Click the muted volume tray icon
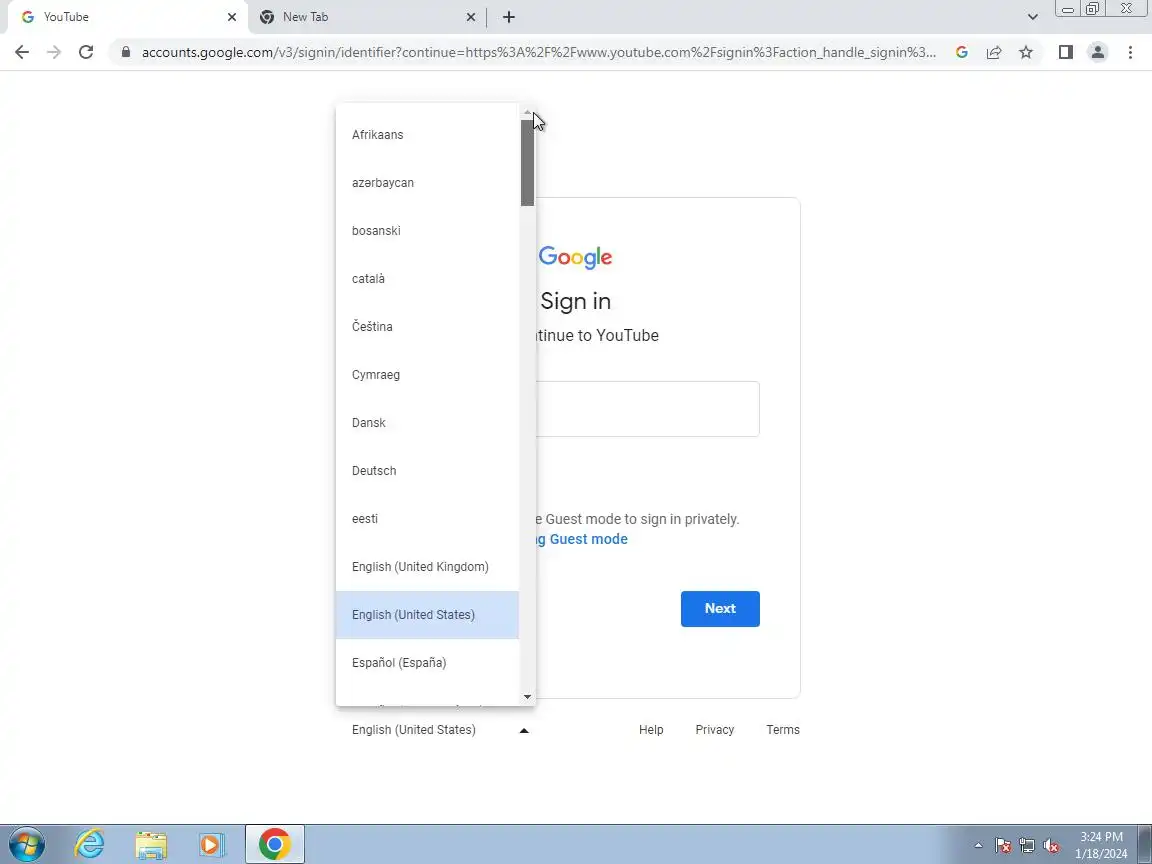 pyautogui.click(x=1051, y=846)
